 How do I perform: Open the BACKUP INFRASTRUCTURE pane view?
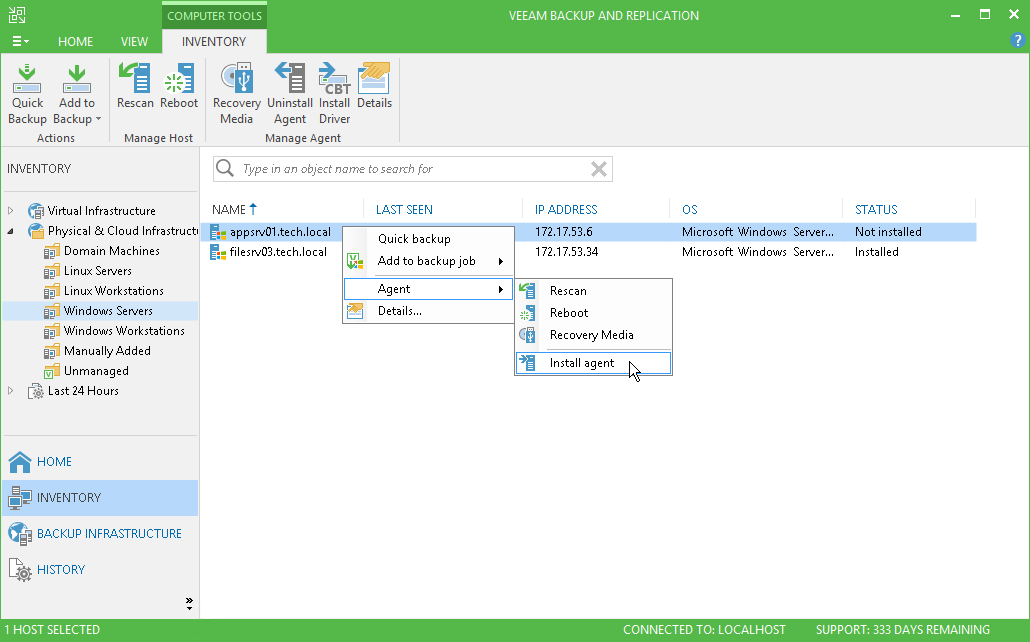tap(101, 534)
